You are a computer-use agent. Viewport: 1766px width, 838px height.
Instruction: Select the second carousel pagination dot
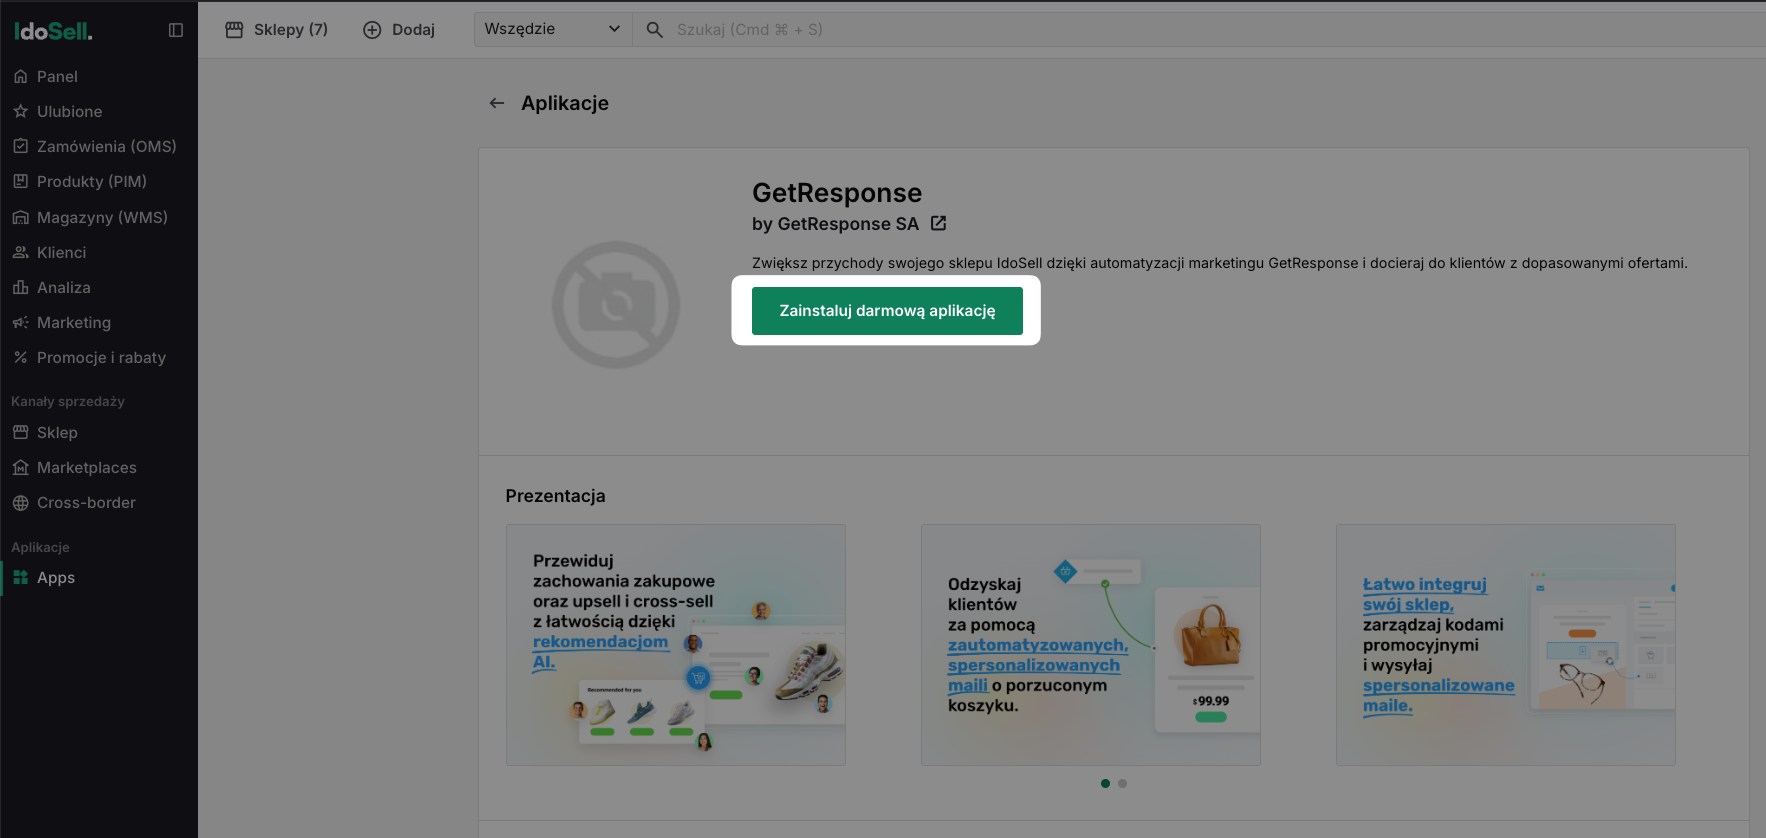[x=1122, y=783]
